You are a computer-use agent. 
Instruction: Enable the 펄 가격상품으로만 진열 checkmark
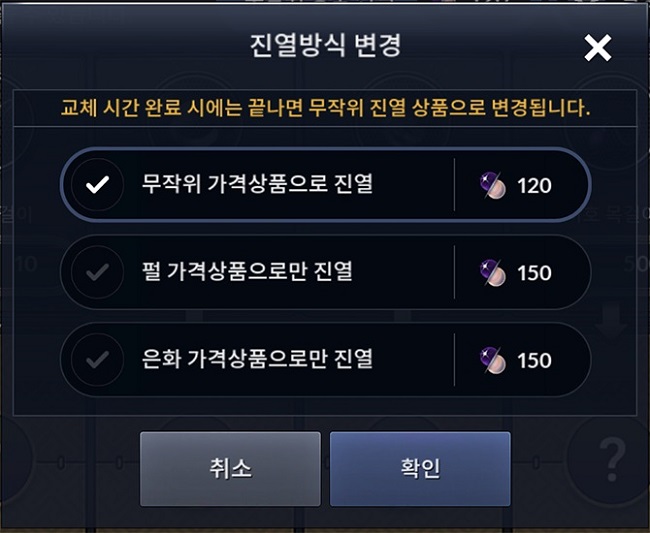click(98, 272)
